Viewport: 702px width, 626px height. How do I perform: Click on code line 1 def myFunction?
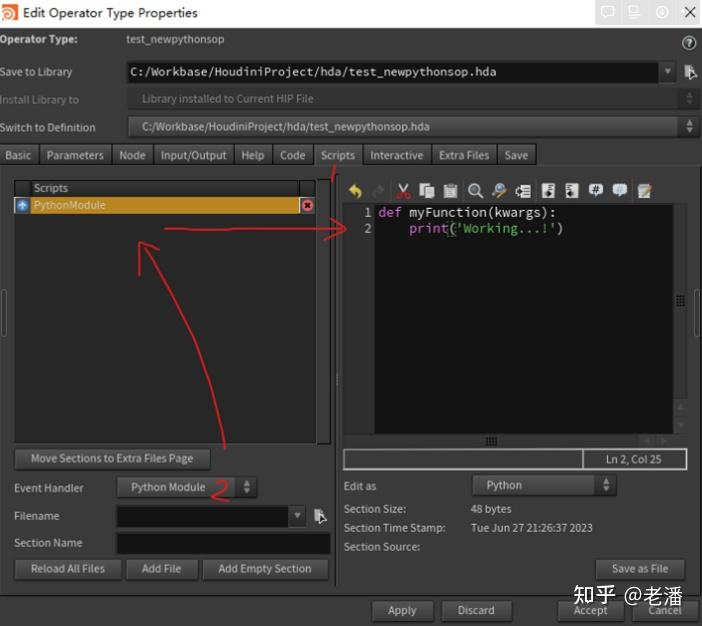467,212
